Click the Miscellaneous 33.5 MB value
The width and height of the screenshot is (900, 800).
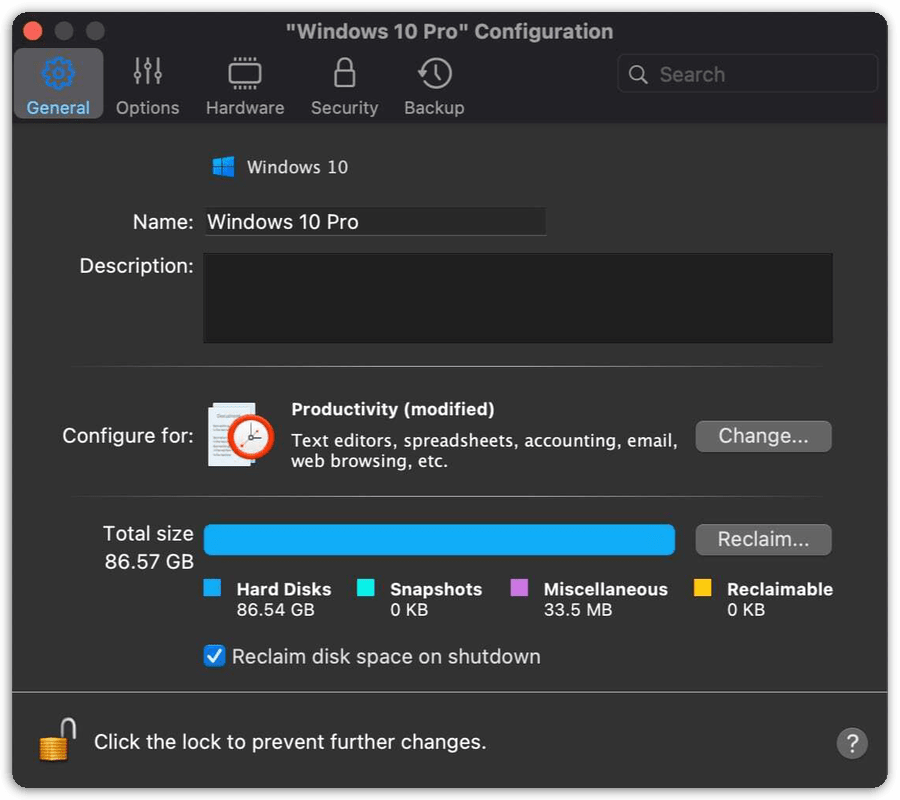click(x=578, y=609)
